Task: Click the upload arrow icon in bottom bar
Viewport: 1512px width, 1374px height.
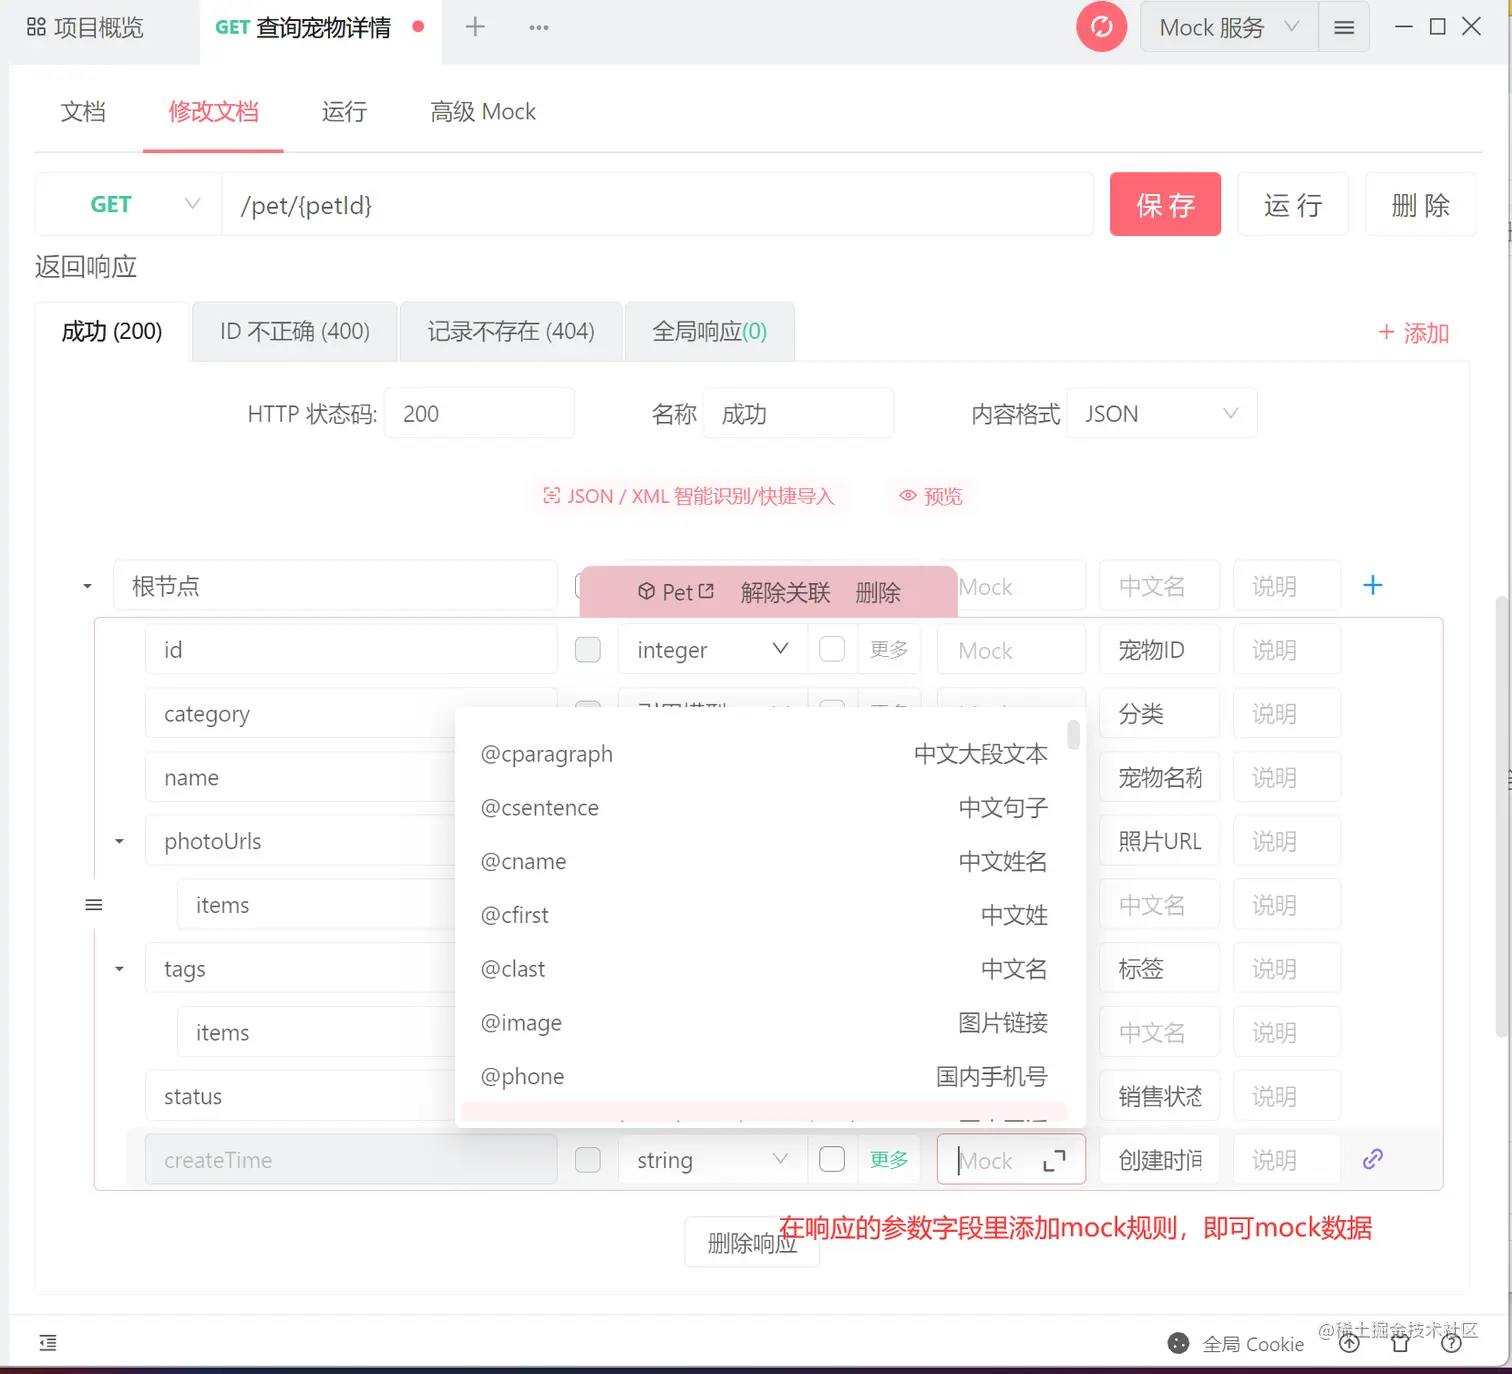Action: 1349,1344
